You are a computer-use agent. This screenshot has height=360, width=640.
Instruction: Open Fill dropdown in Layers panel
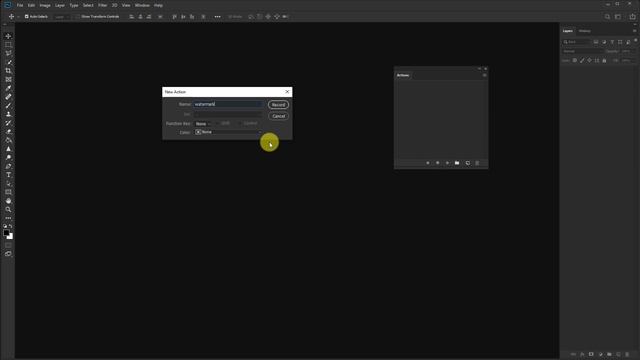point(628,60)
